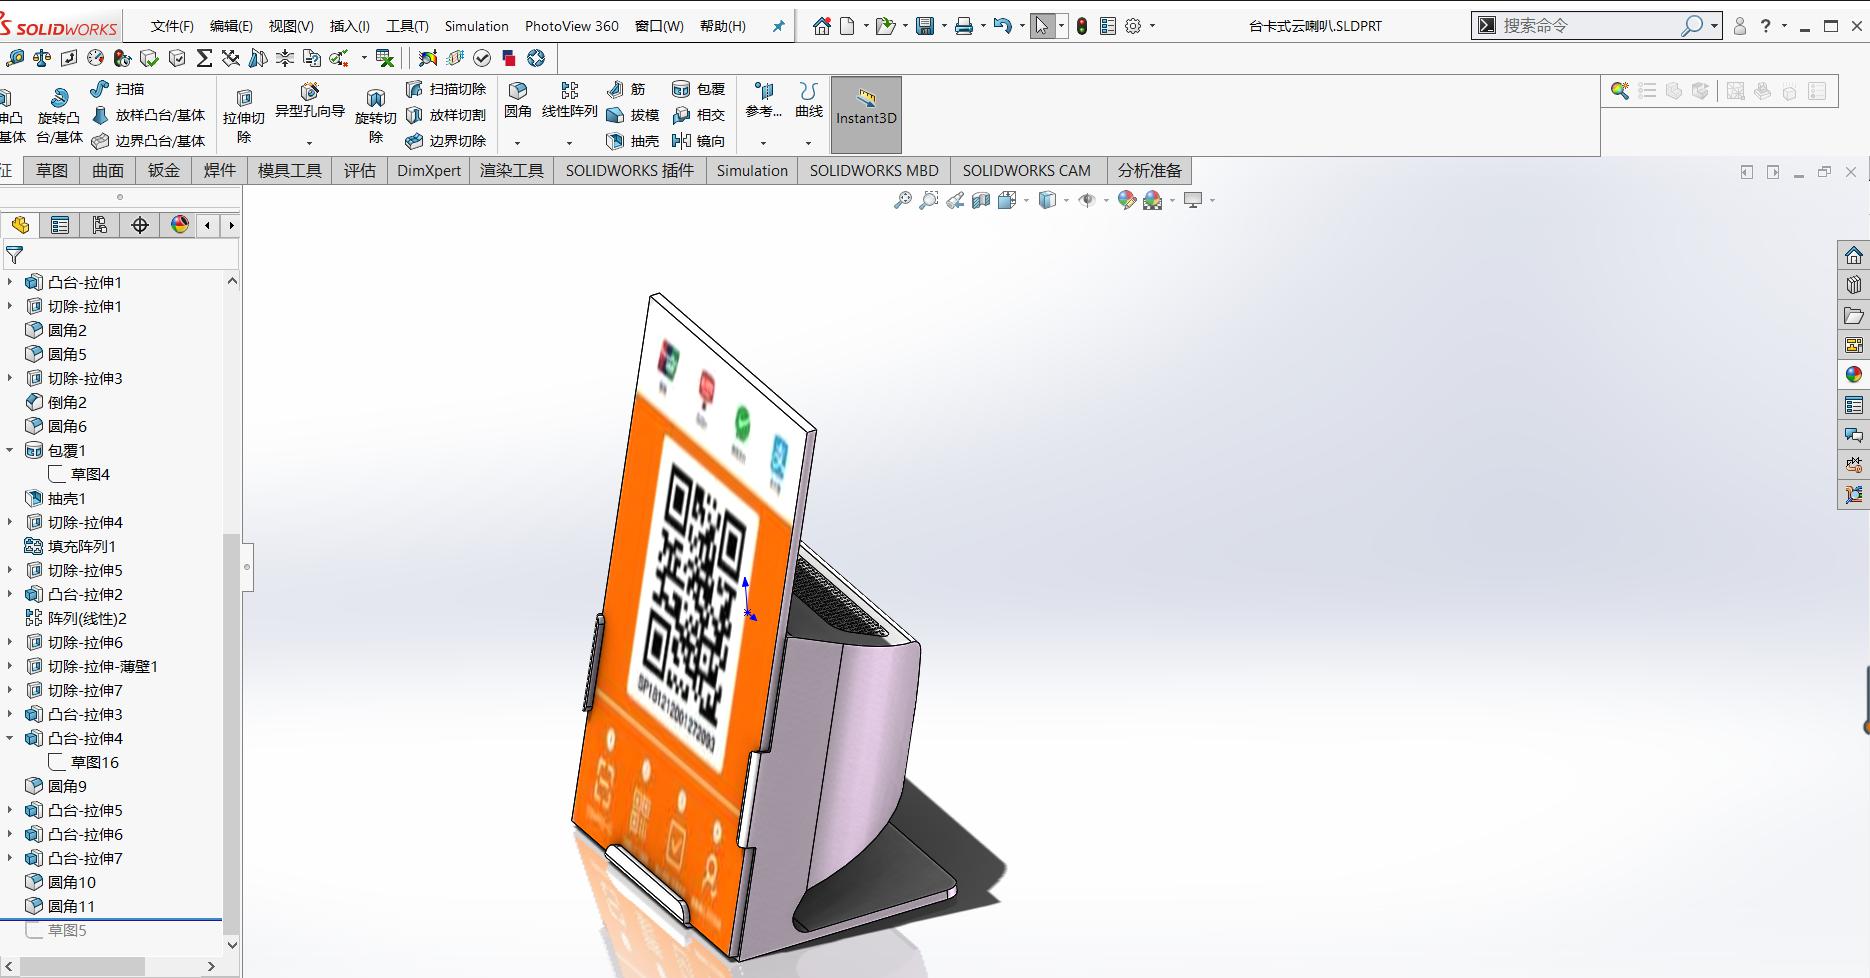Click the 抽壳 shell button

632,141
